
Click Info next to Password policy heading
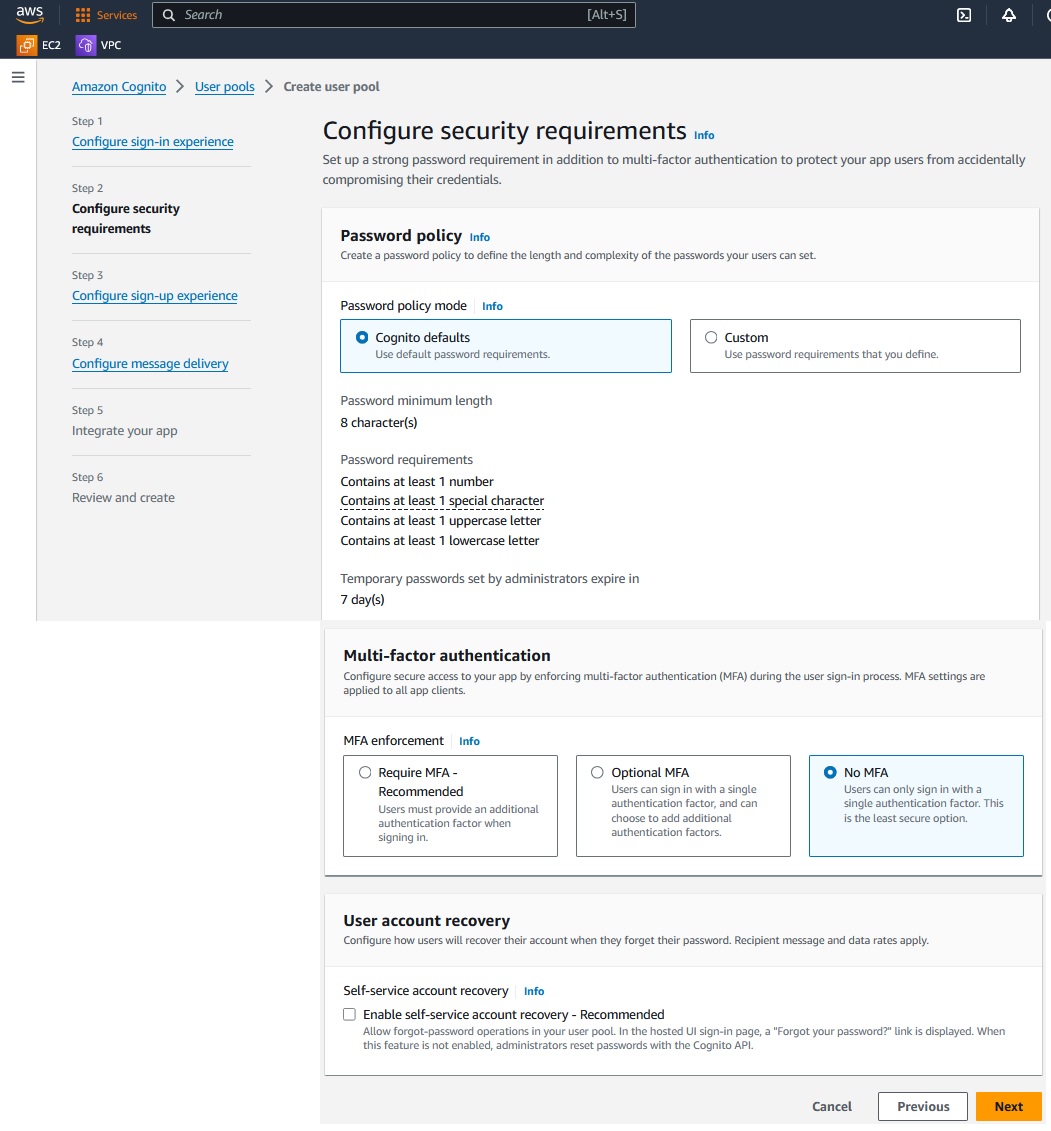click(x=480, y=237)
